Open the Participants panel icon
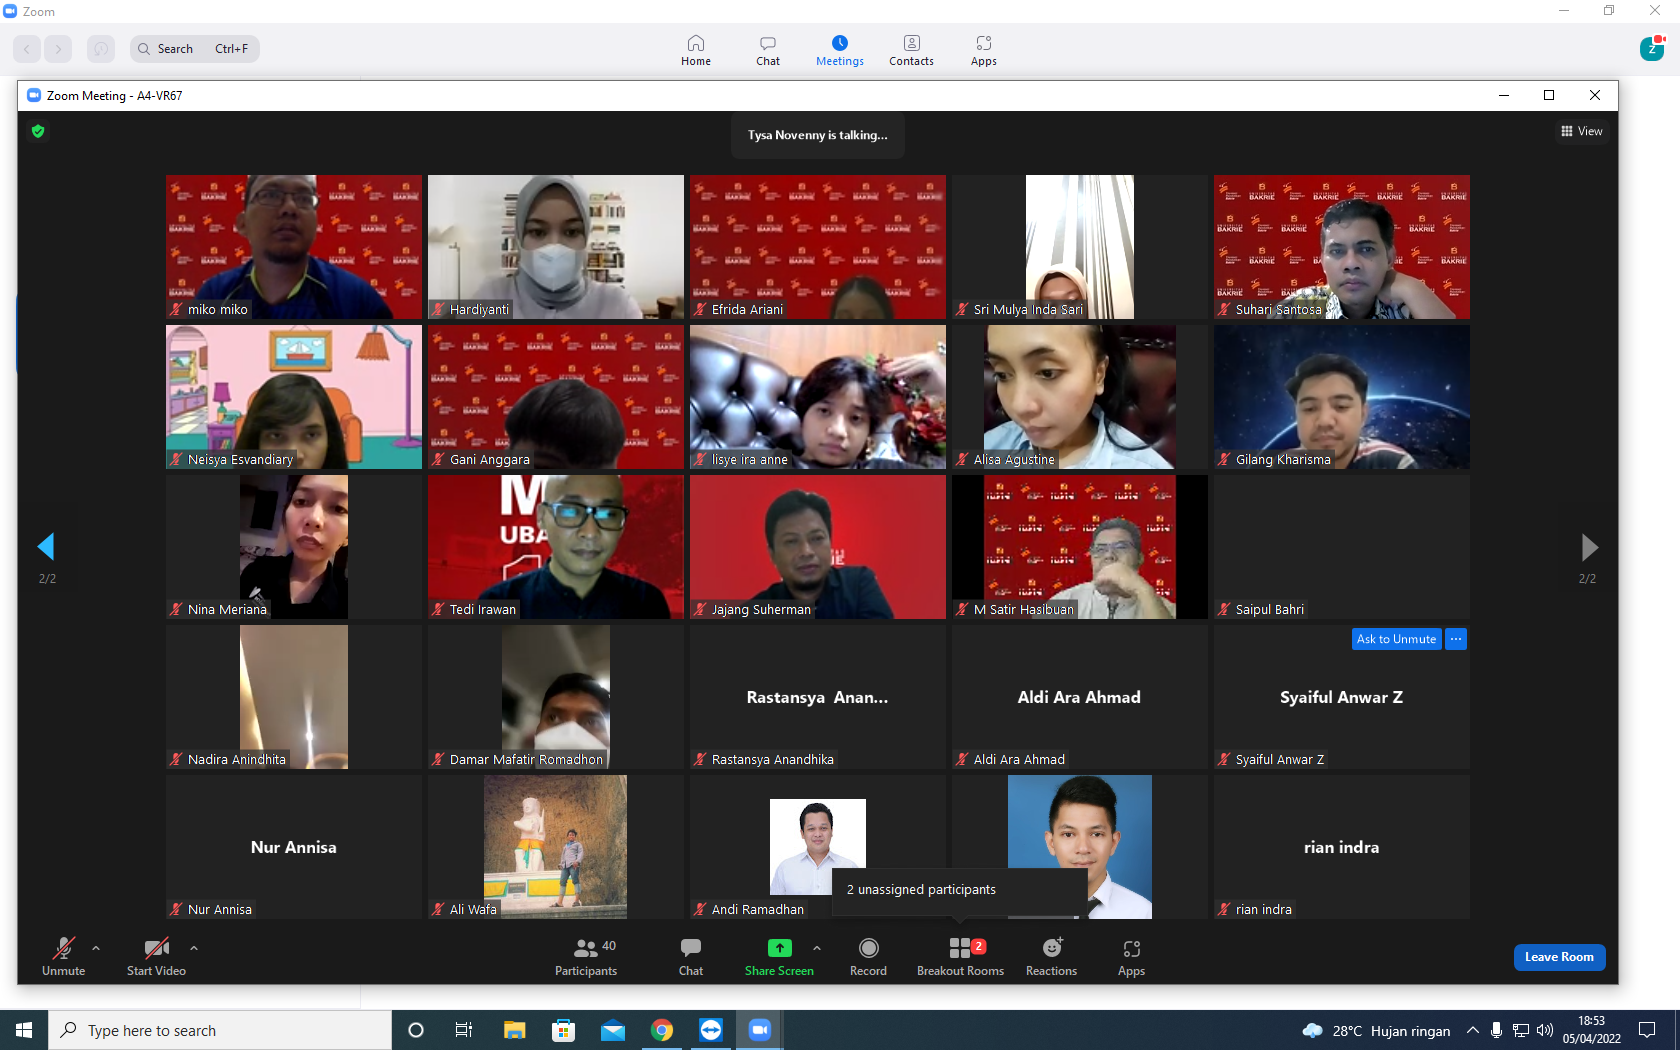Screen dimensions: 1680x1050 pyautogui.click(x=585, y=948)
